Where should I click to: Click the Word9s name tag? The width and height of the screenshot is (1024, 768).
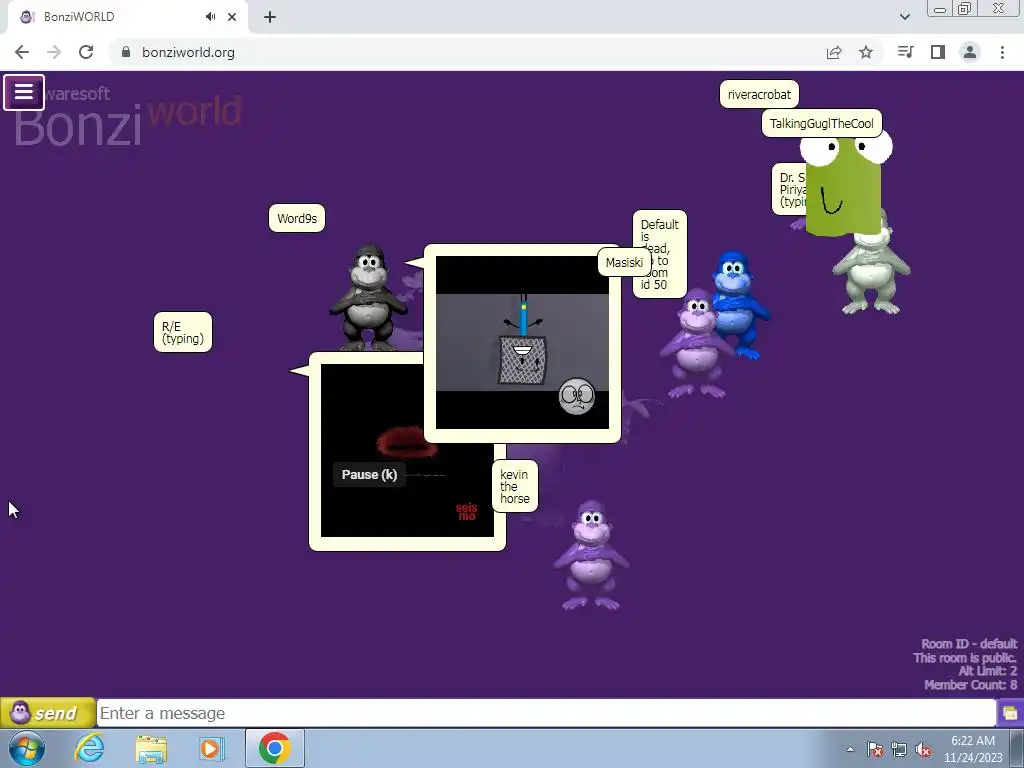[x=296, y=218]
